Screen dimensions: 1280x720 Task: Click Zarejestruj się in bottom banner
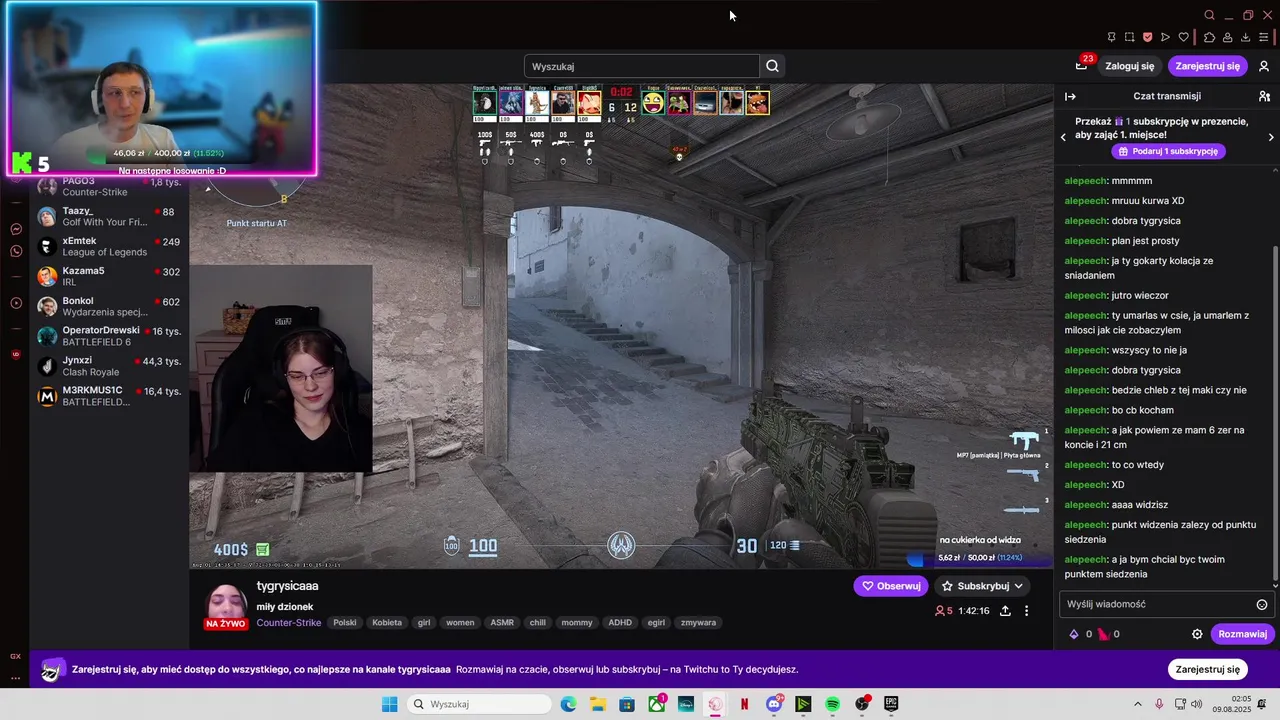coord(1207,669)
